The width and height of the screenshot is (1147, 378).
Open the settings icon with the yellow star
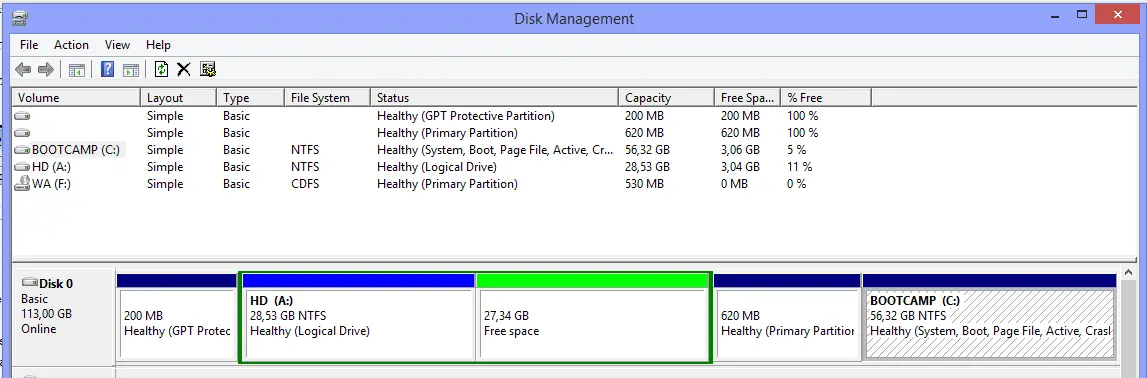[208, 69]
